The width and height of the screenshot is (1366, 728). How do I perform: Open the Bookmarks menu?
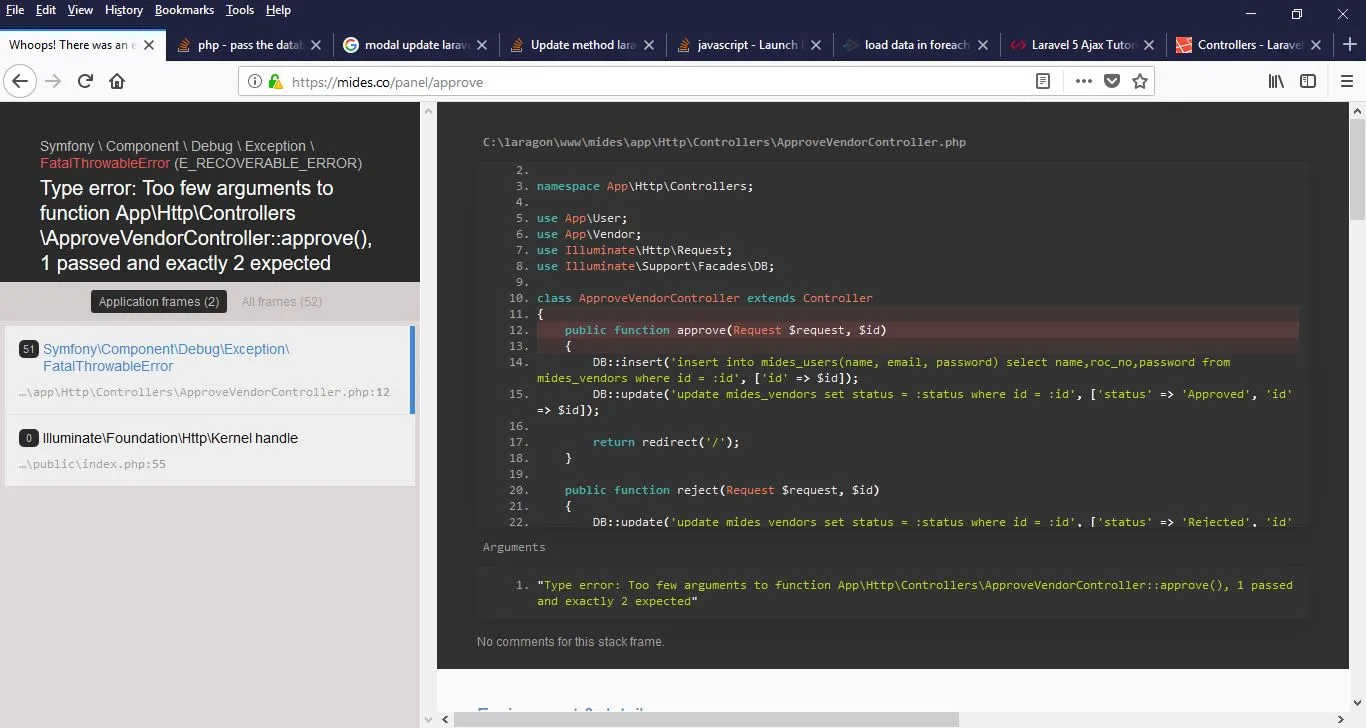(x=184, y=10)
